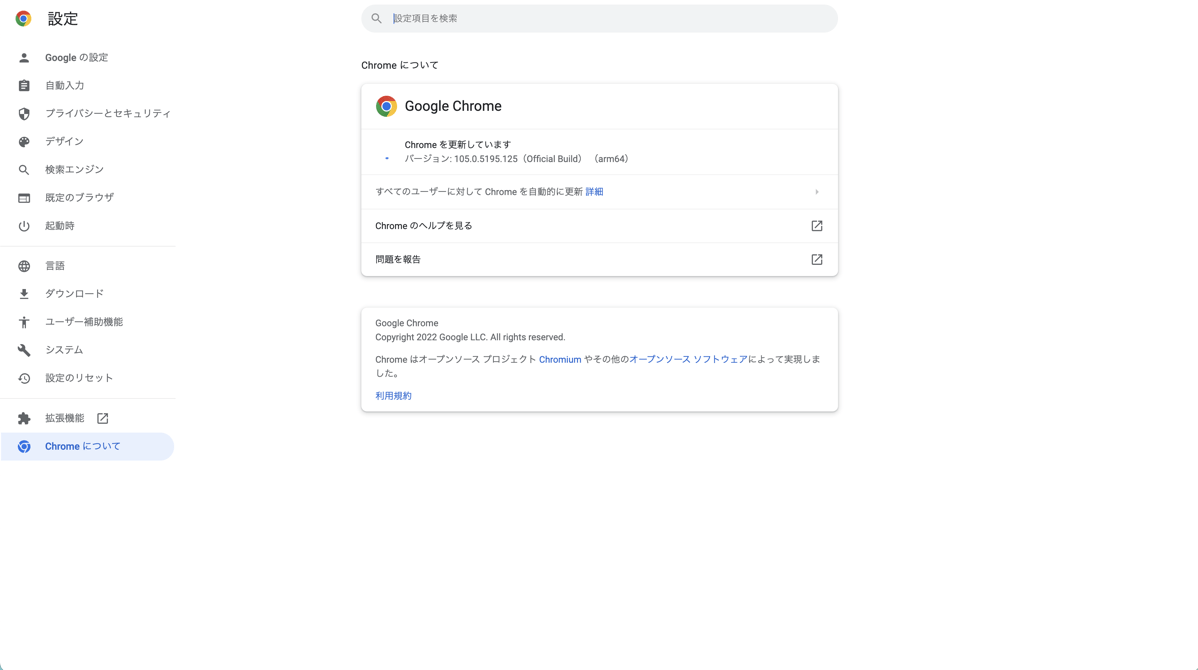Expand the auto-update for all users chevron
This screenshot has height=670, width=1198.
pyautogui.click(x=817, y=193)
